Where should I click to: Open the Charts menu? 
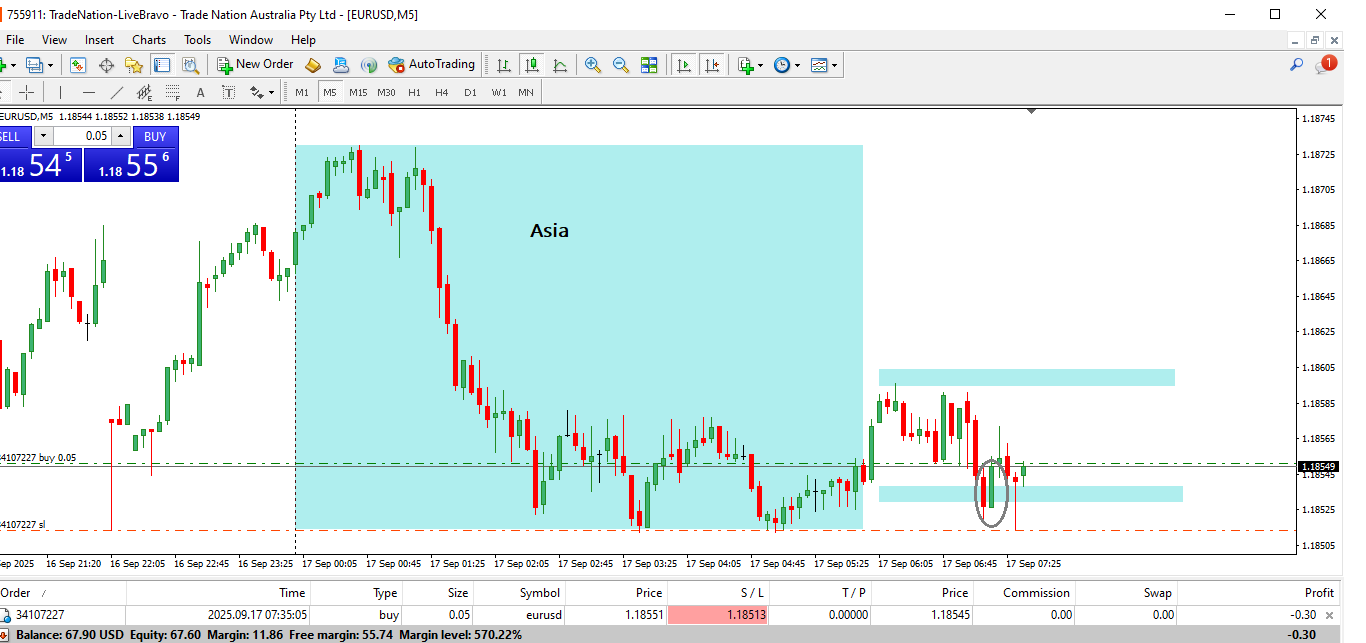149,40
